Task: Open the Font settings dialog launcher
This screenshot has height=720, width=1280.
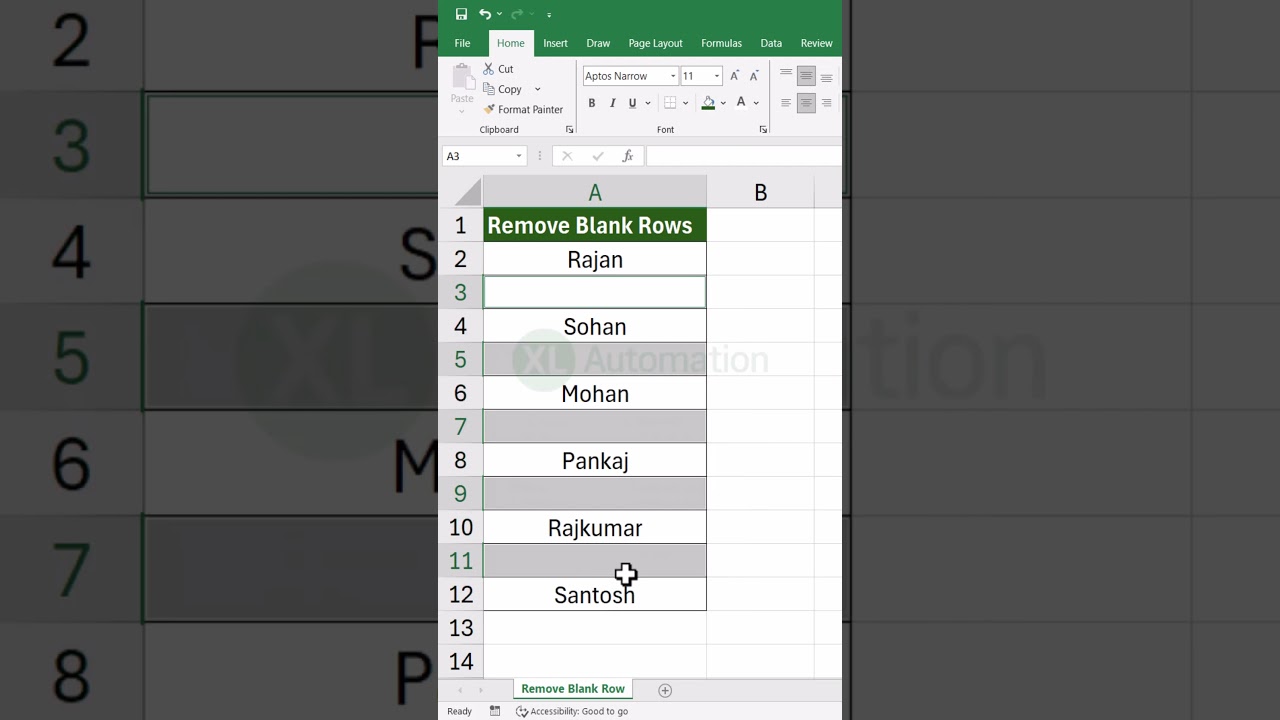Action: (763, 130)
